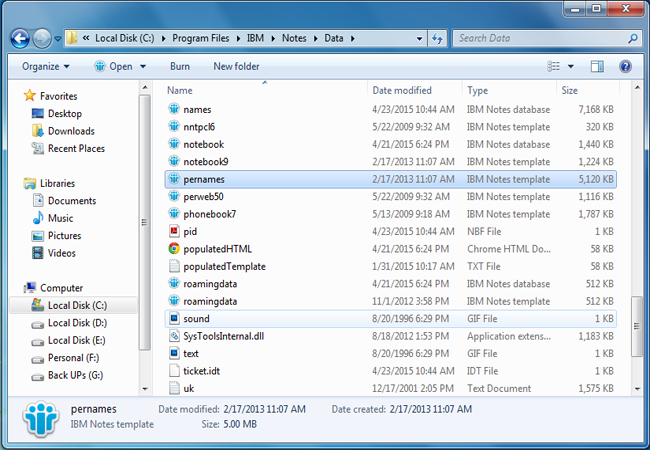The image size is (650, 450).
Task: Open Downloads in Favorites
Action: point(71,131)
